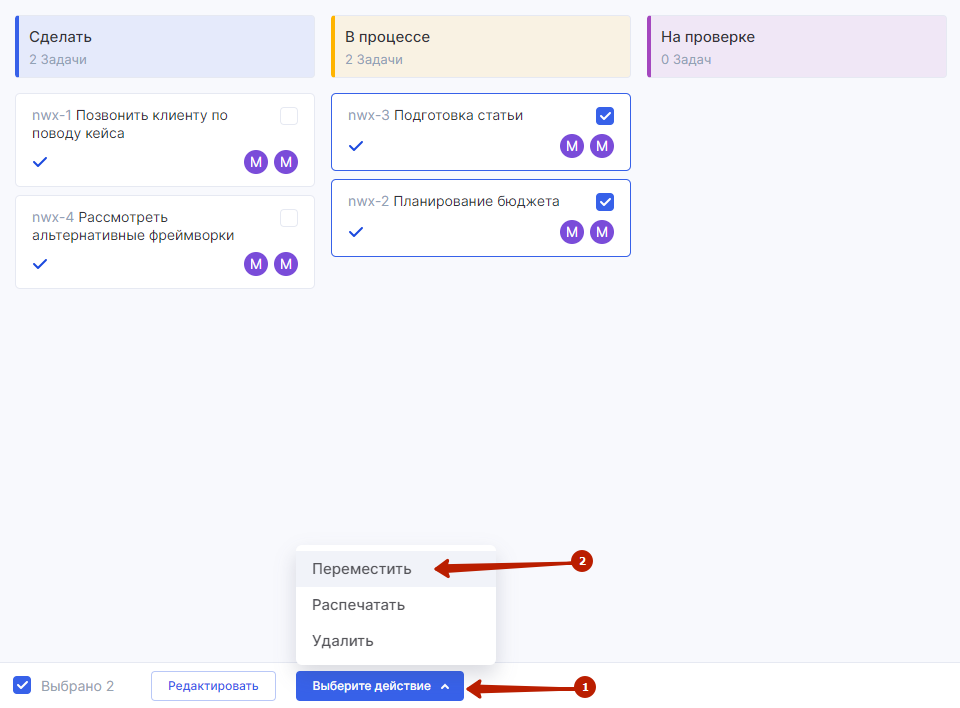The width and height of the screenshot is (960, 708).
Task: Choose Переместить from the action menu
Action: click(362, 568)
